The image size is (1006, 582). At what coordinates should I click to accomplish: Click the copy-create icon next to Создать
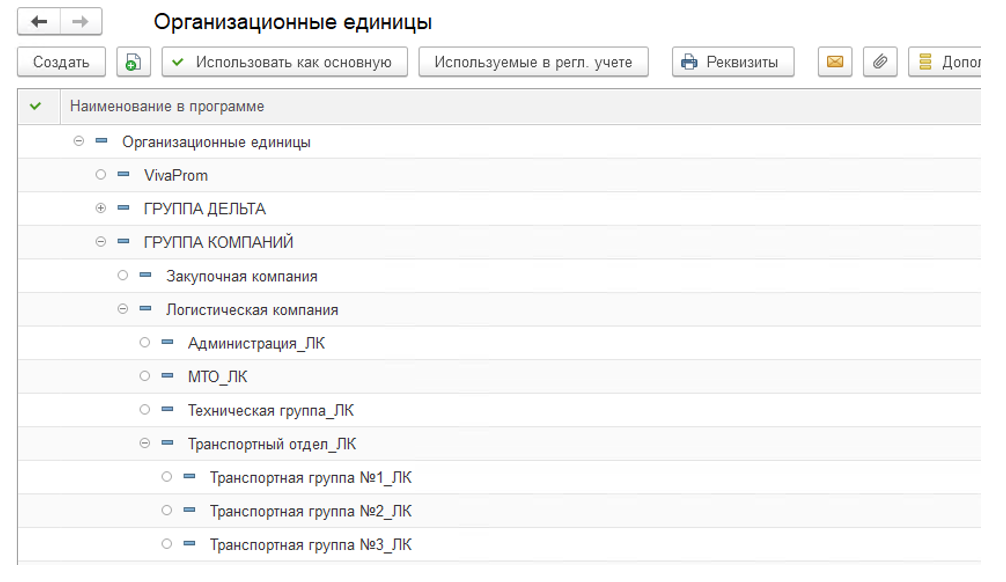(x=133, y=62)
